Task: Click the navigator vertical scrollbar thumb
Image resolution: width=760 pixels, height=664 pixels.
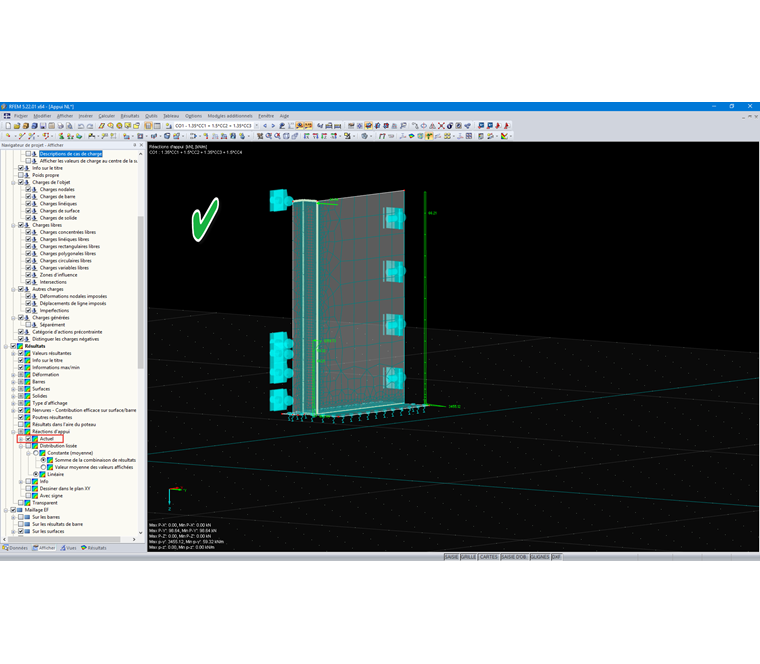Action: pos(141,292)
